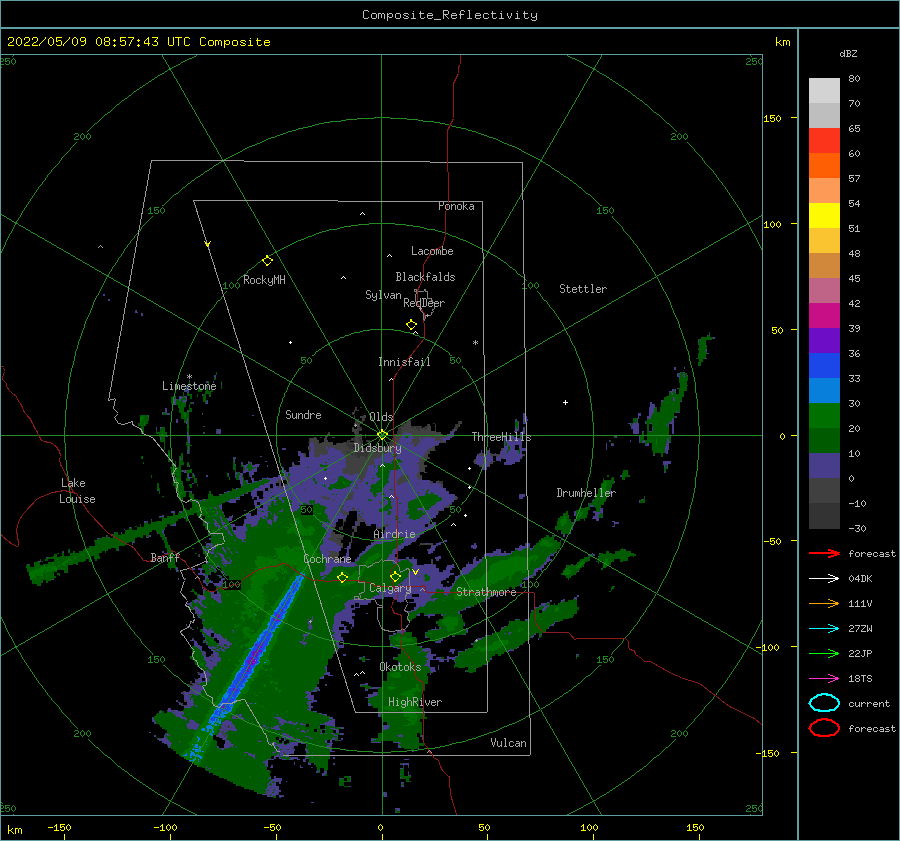Screen dimensions: 900x841
Task: Pick the 39 dBZ purple swatch
Action: (824, 340)
